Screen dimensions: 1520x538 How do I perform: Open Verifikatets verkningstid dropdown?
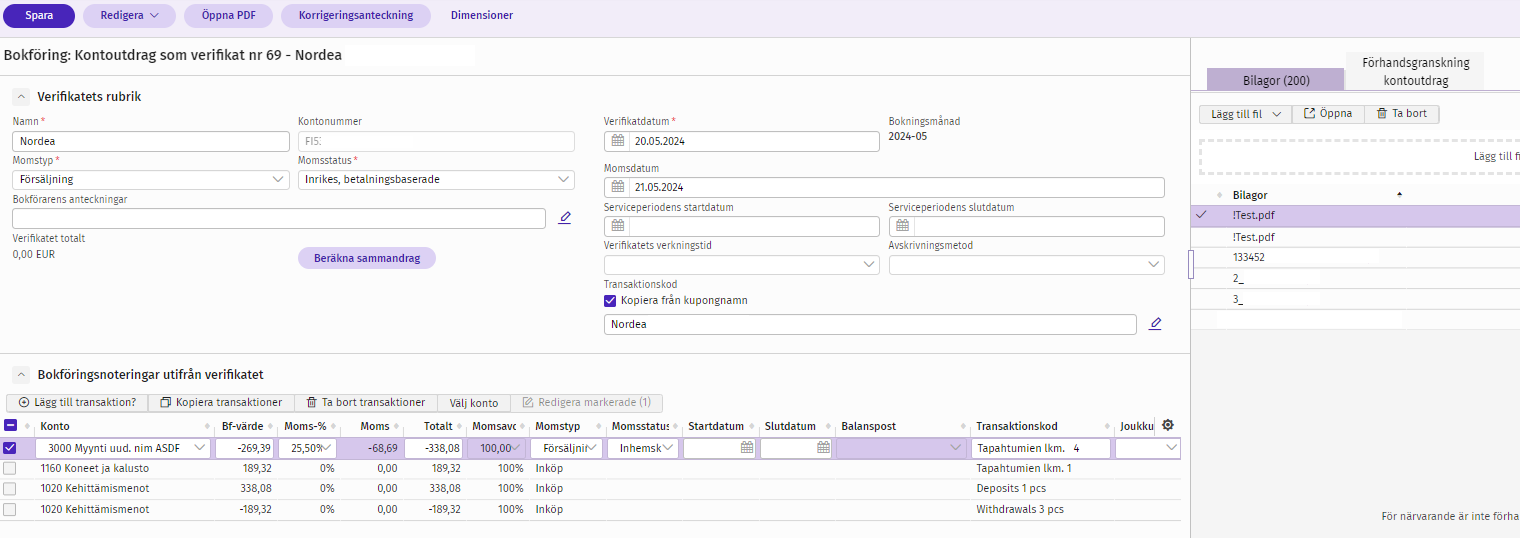tap(742, 265)
